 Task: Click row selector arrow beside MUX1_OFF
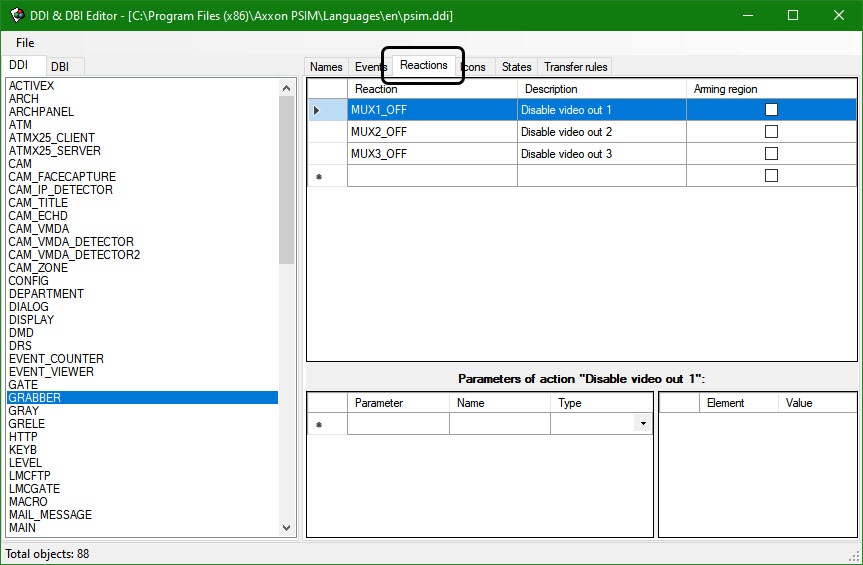point(317,110)
